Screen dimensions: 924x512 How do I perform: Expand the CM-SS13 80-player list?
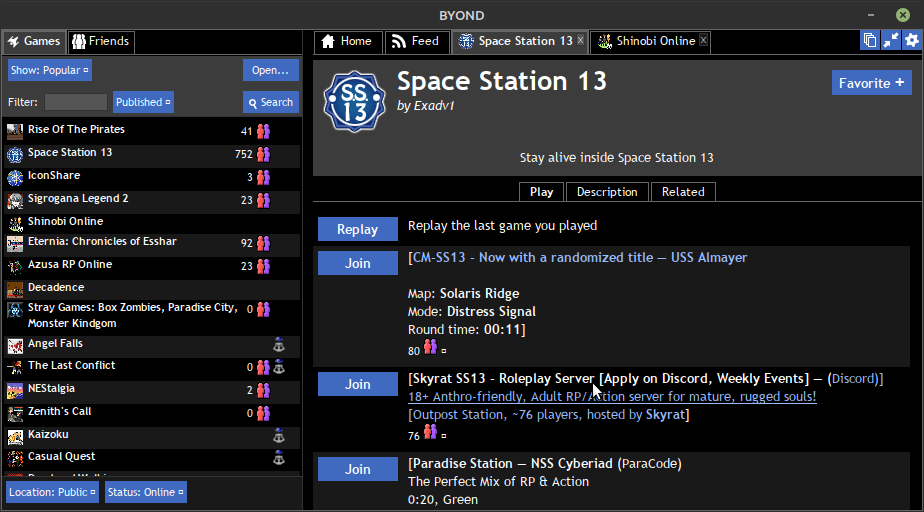point(444,351)
